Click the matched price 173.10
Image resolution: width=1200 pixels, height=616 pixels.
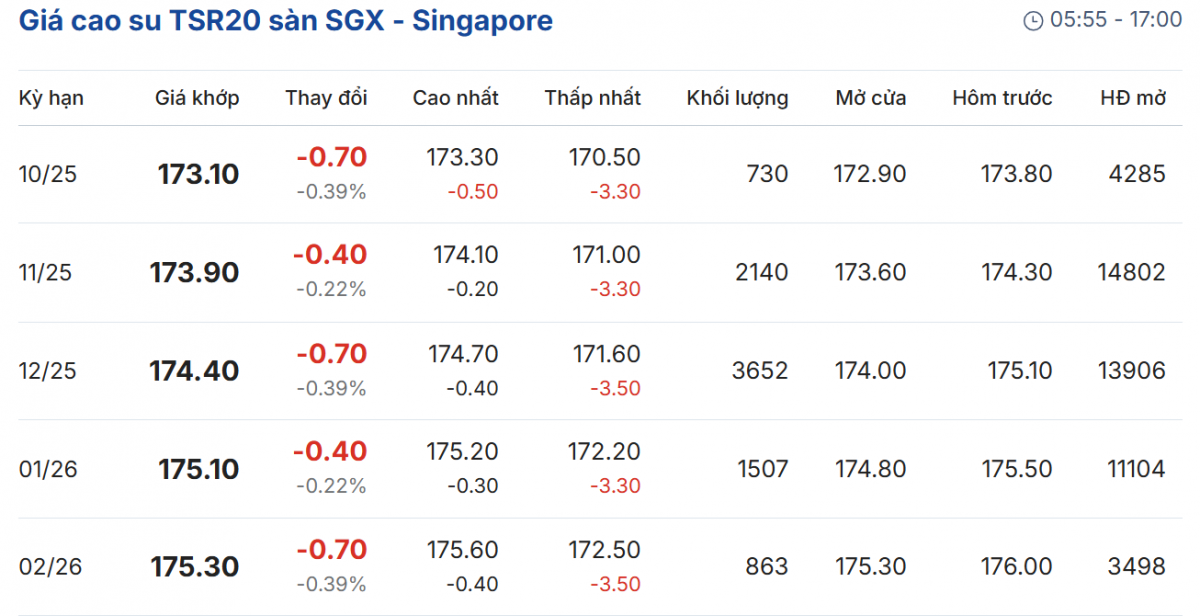point(198,175)
